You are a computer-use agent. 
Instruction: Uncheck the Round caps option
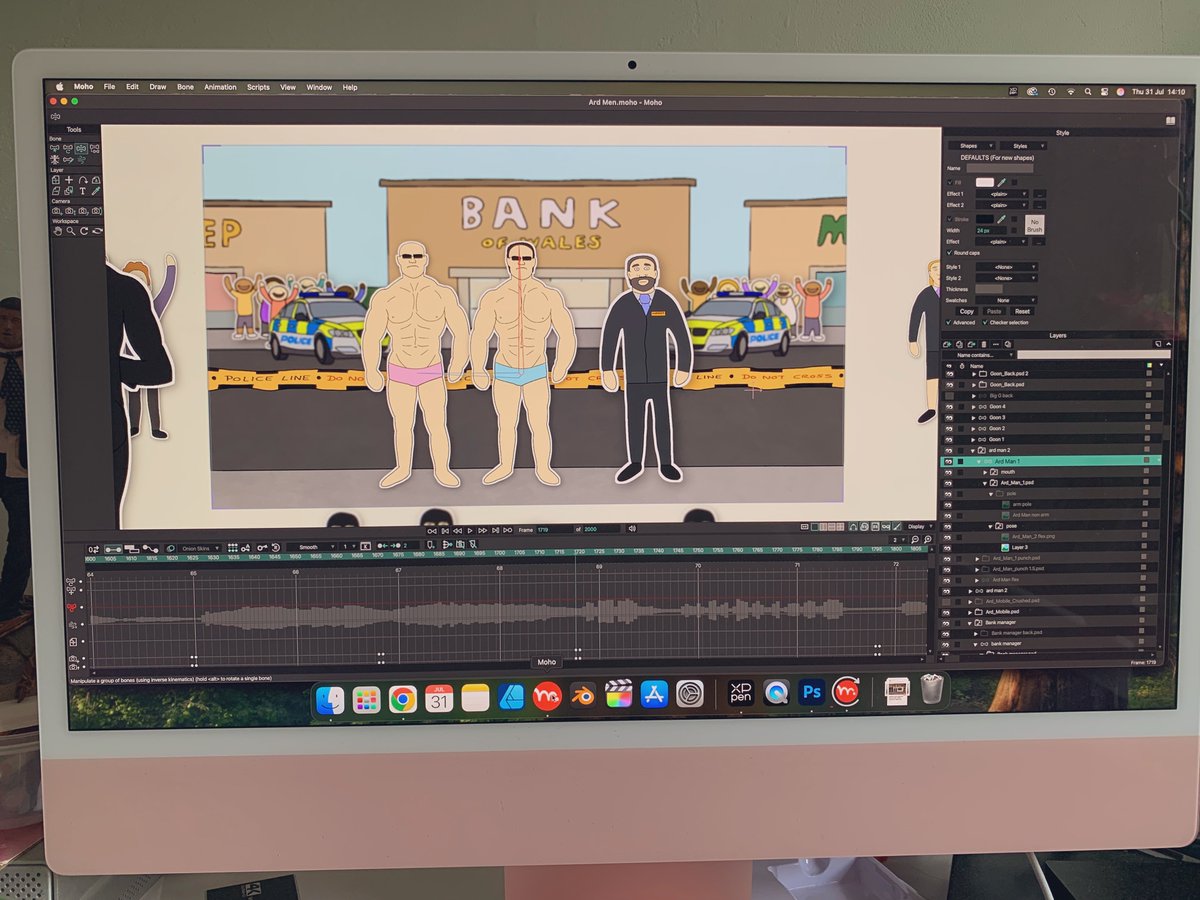(949, 253)
